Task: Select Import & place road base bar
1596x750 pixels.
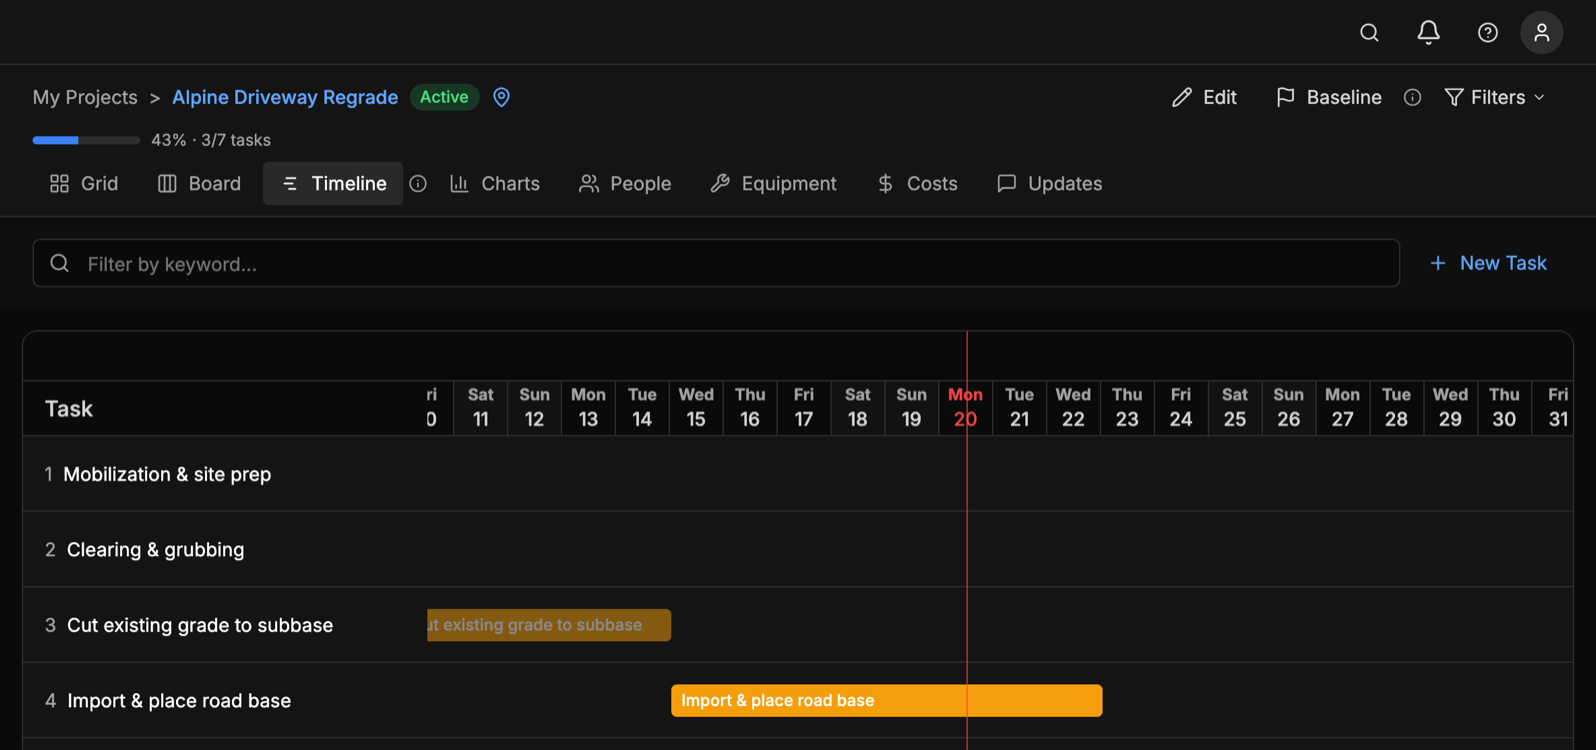Action: click(887, 701)
